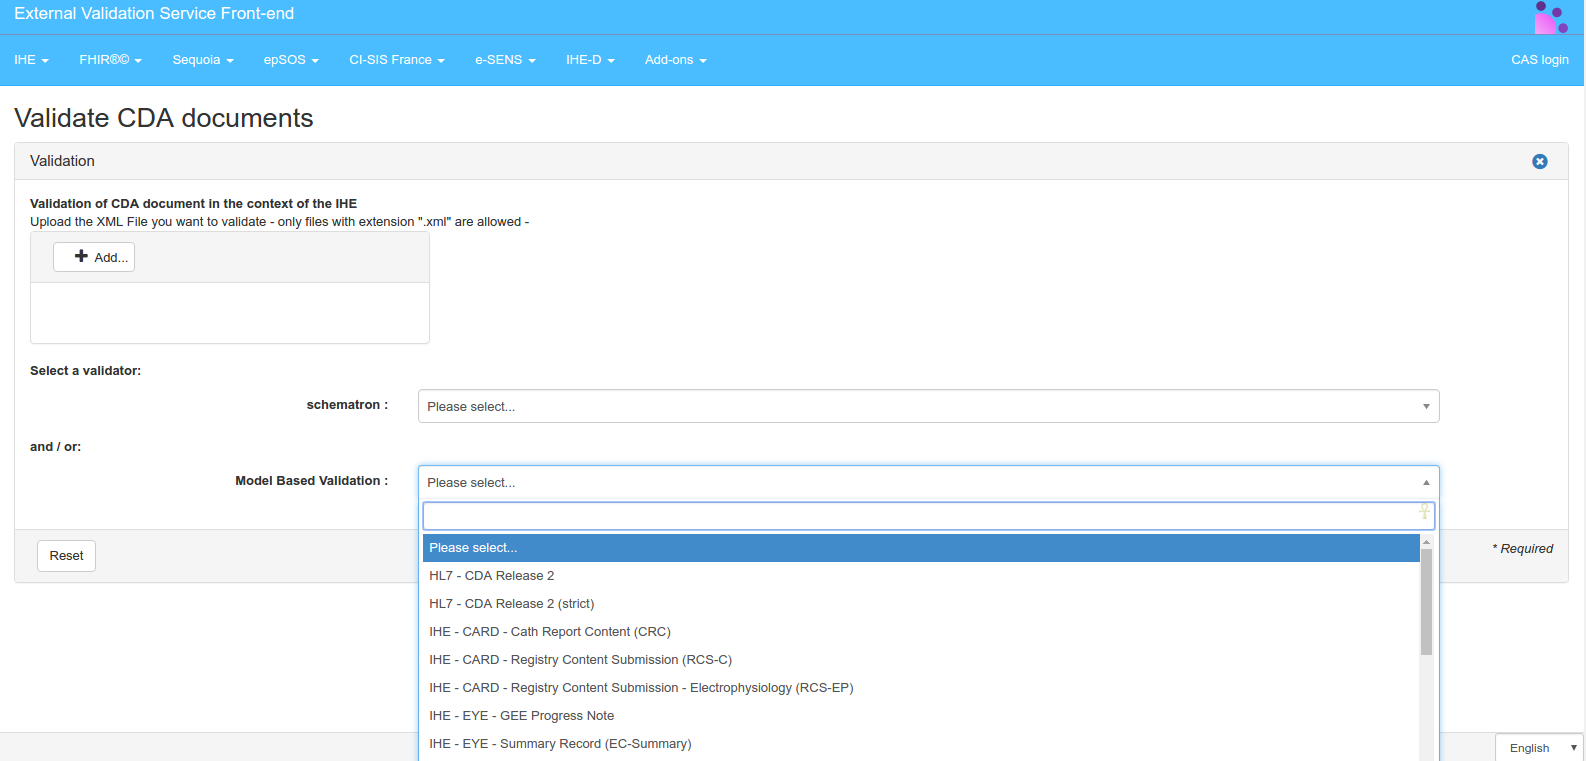
Task: Select HL7 - CDA Release 2 option
Action: 492,576
